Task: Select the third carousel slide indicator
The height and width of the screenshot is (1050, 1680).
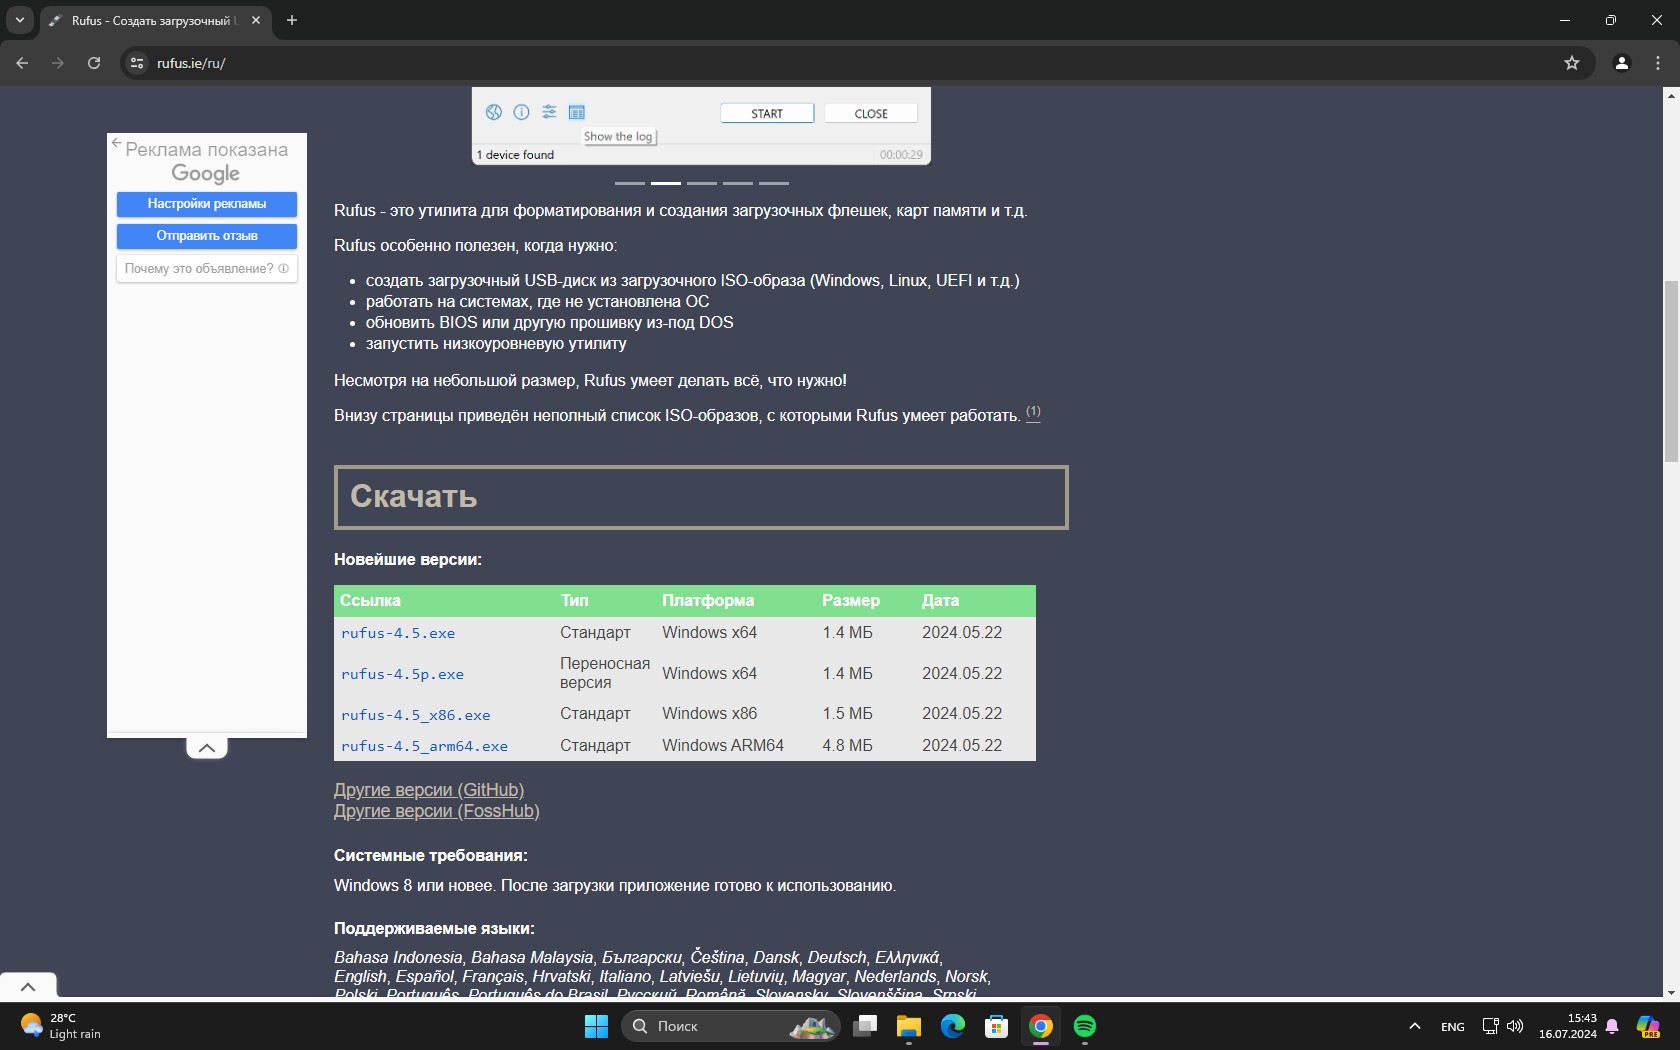Action: coord(702,183)
